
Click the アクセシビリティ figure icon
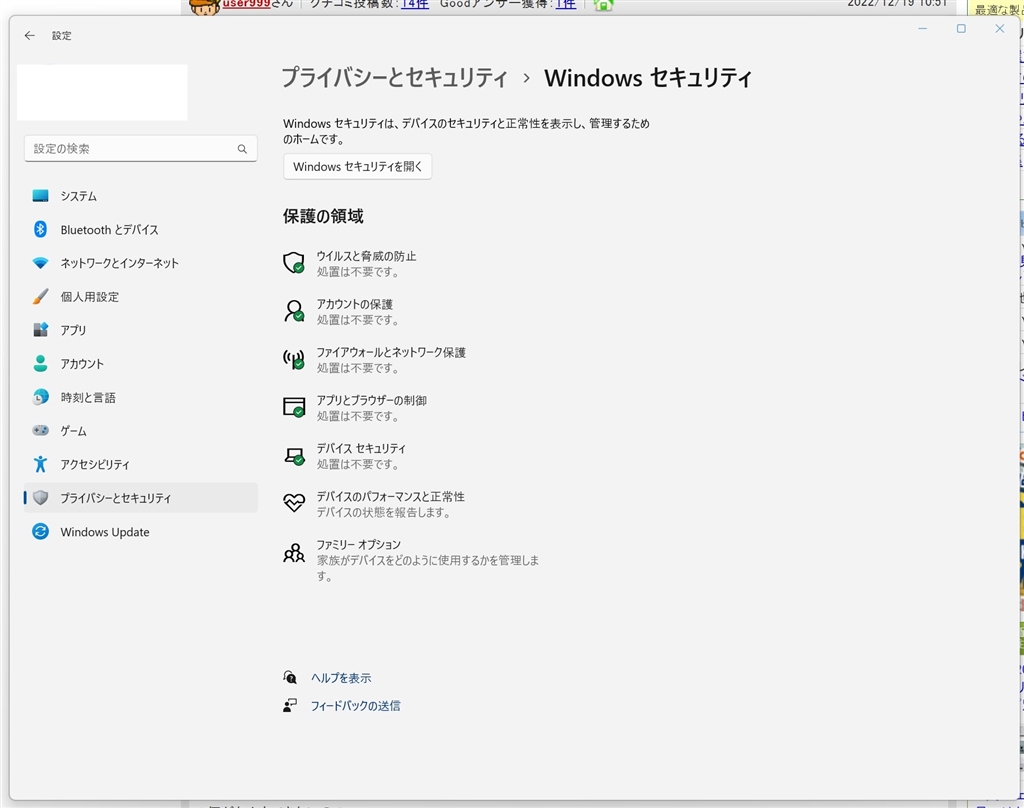click(x=40, y=464)
